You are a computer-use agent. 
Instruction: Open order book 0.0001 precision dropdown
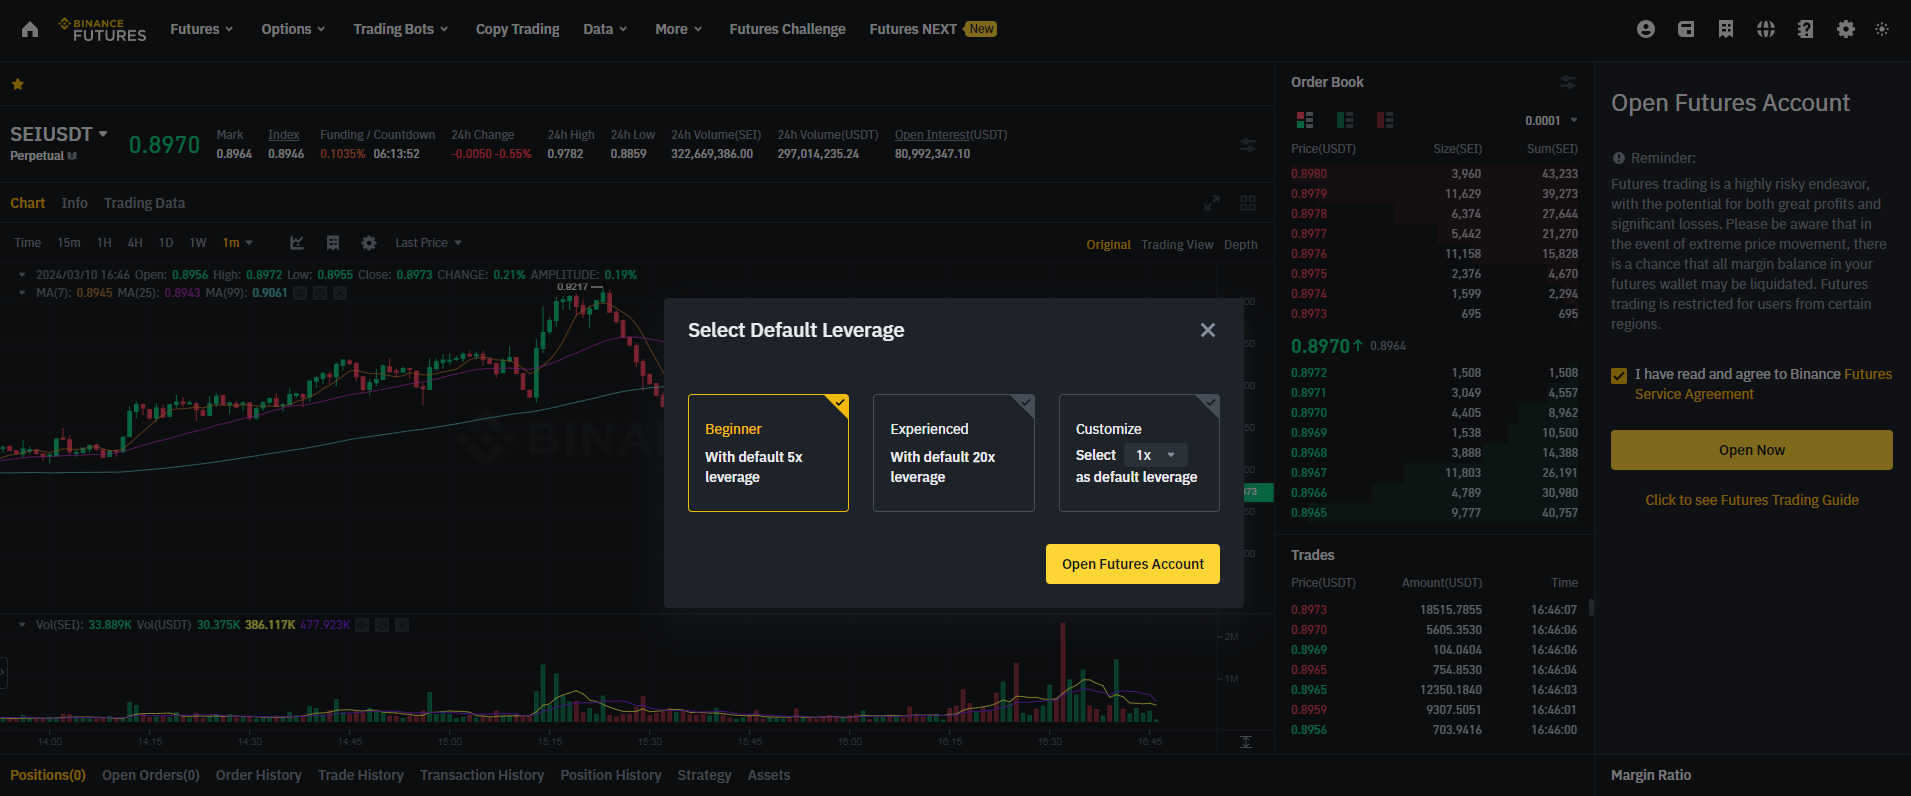pyautogui.click(x=1551, y=121)
